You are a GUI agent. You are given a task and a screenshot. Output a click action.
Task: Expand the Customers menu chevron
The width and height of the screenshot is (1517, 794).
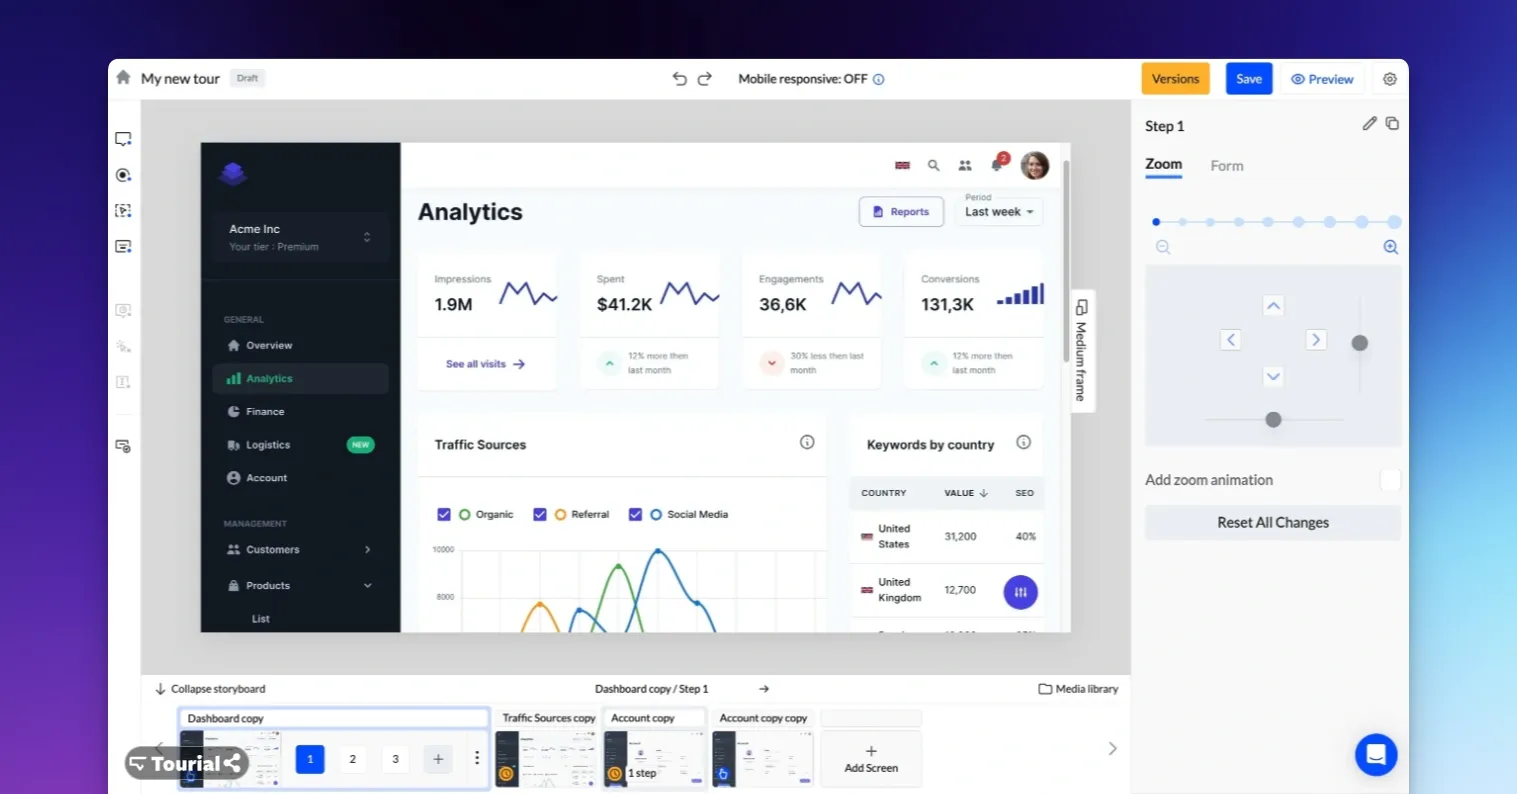point(367,550)
